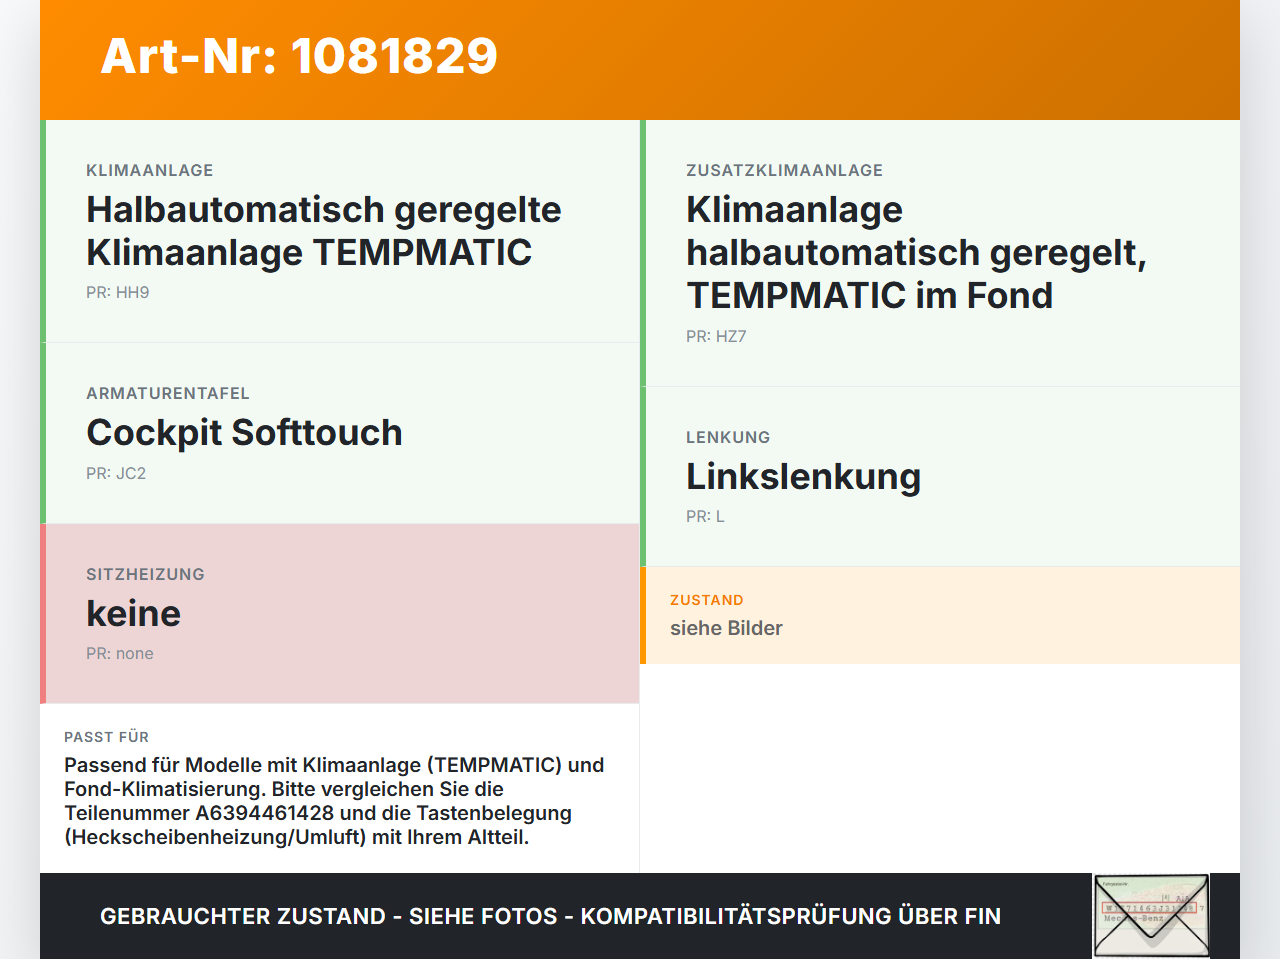Viewport: 1280px width, 959px height.
Task: Select 'Klimaanlage halbautomatisch geregelt, TEMPMATIC im Fond'
Action: (916, 253)
